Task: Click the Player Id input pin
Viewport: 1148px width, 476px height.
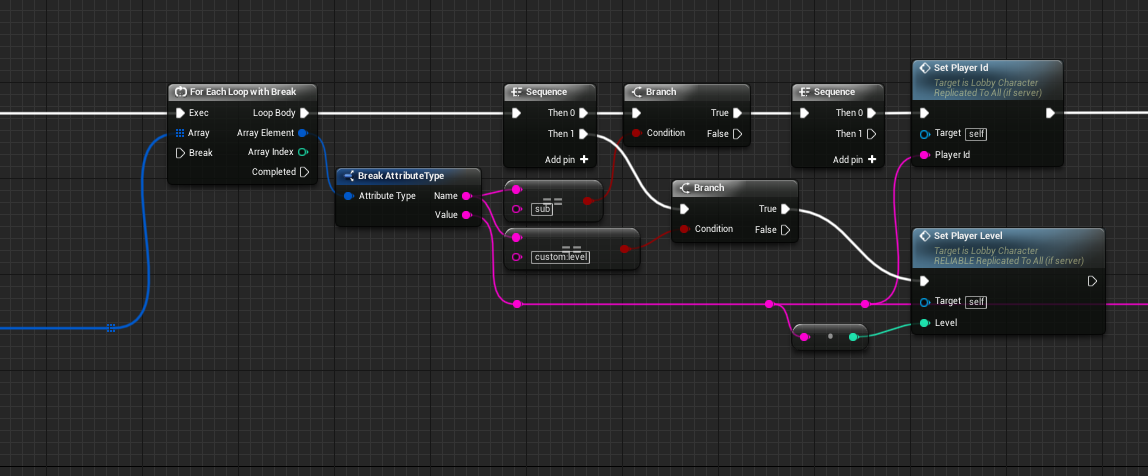Action: [924, 155]
